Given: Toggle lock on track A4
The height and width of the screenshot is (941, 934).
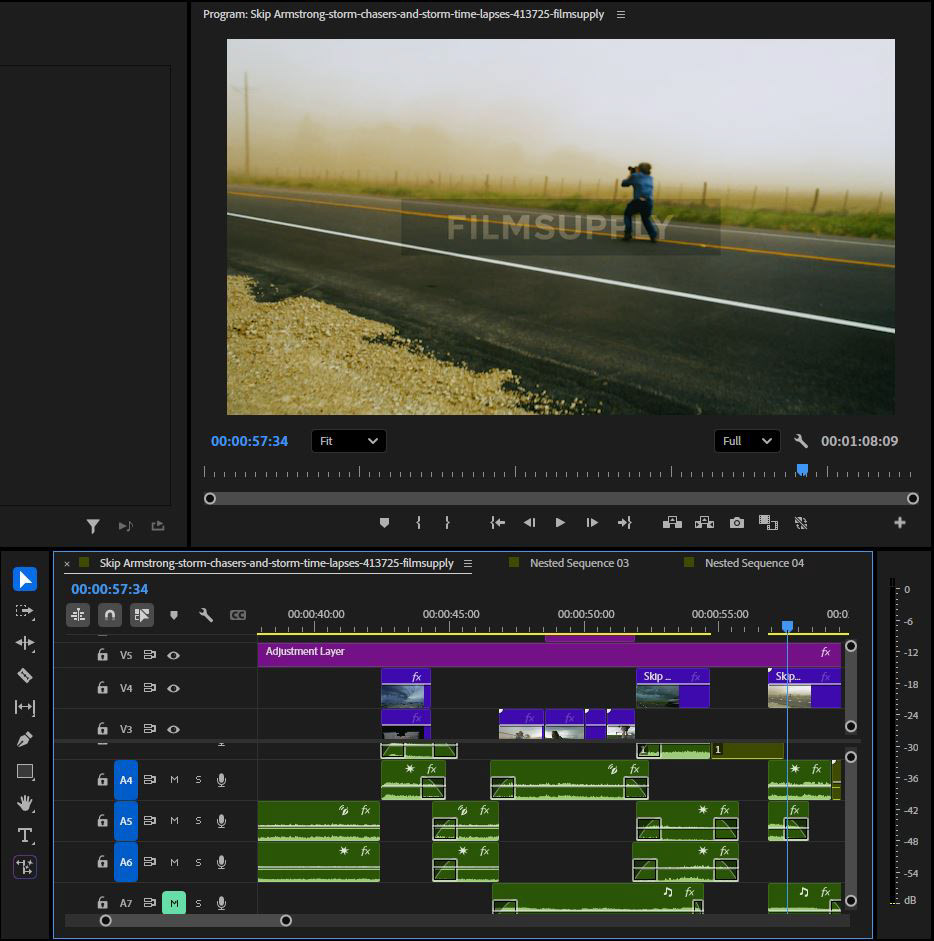Looking at the screenshot, I should pos(103,780).
